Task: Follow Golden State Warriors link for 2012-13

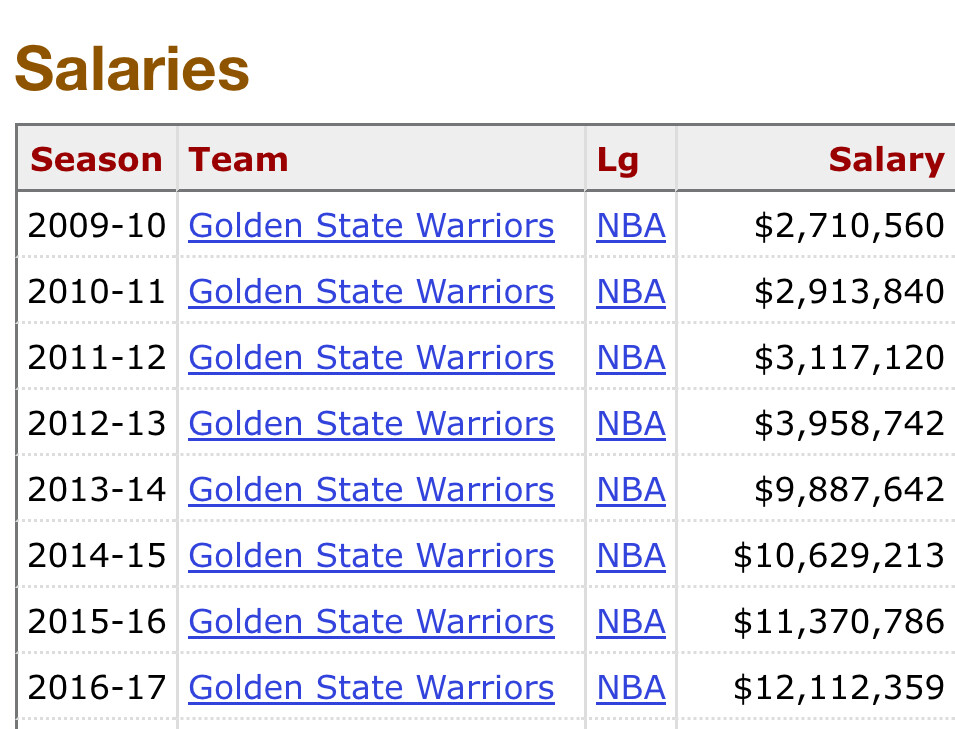Action: [x=371, y=424]
